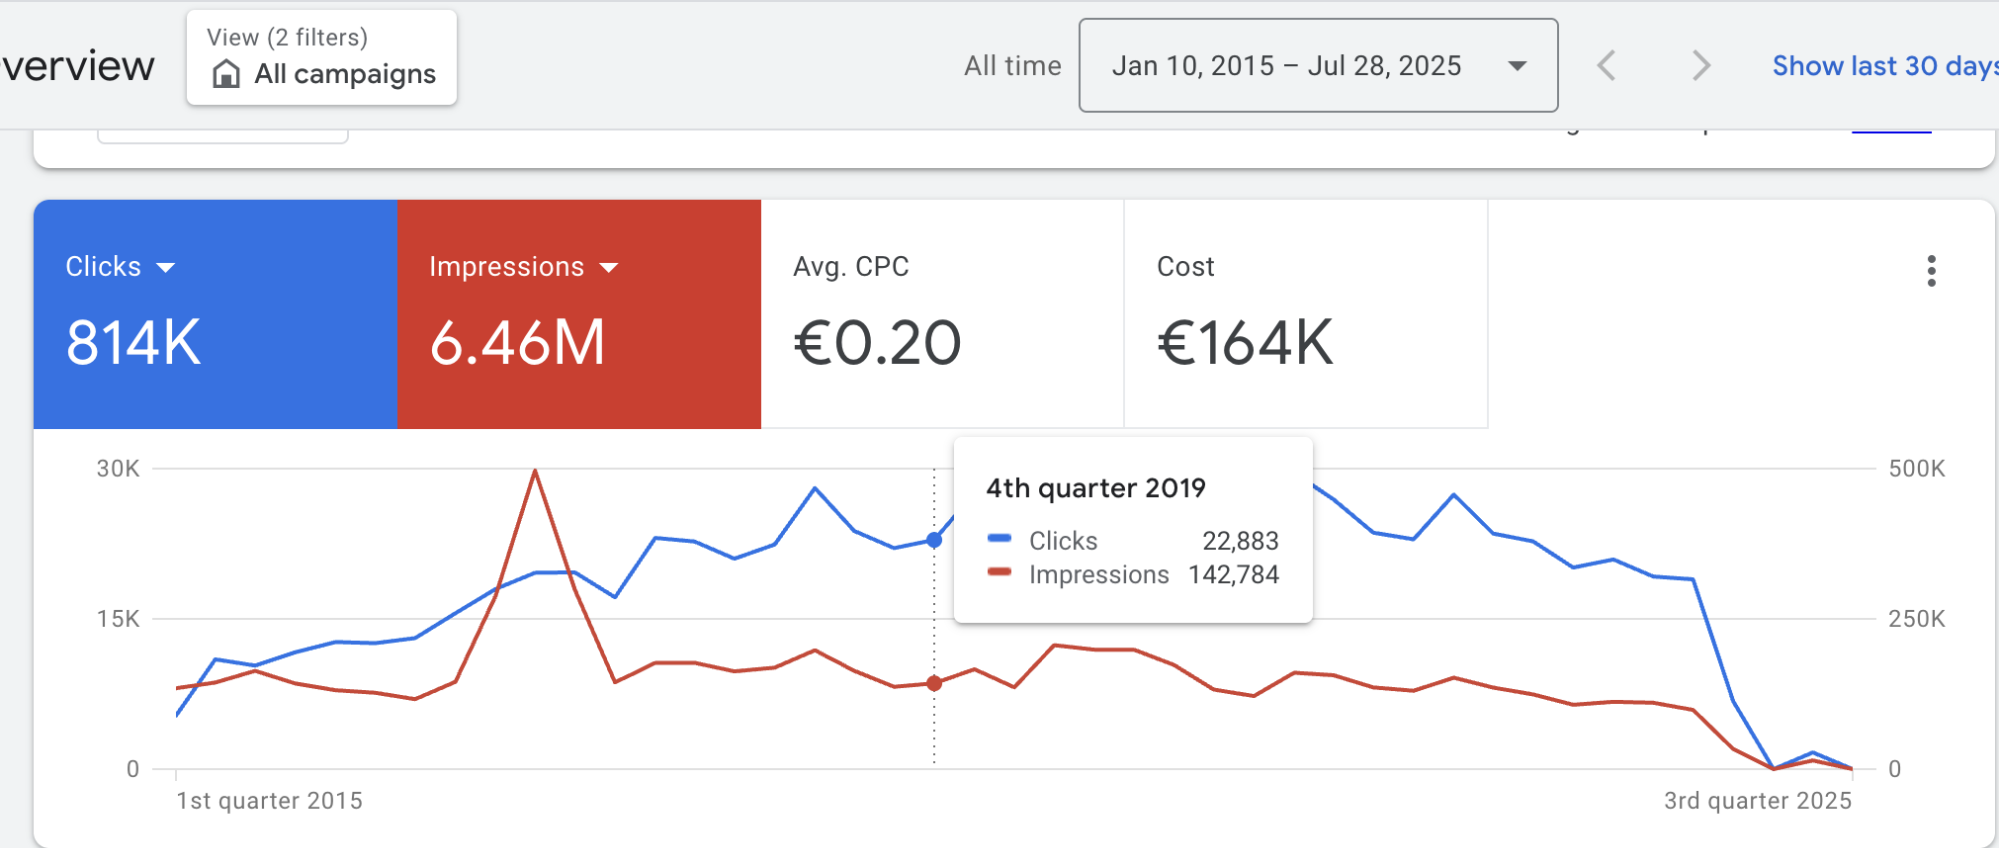Screen dimensions: 1999x849
Task: Go to the next date period arrow
Action: 1700,66
